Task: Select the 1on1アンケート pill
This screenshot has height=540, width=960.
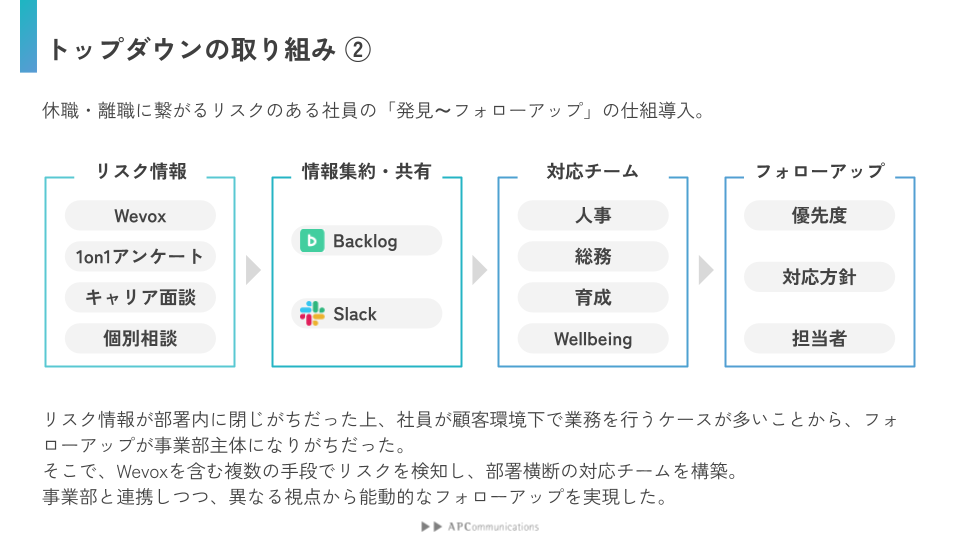Action: 140,257
